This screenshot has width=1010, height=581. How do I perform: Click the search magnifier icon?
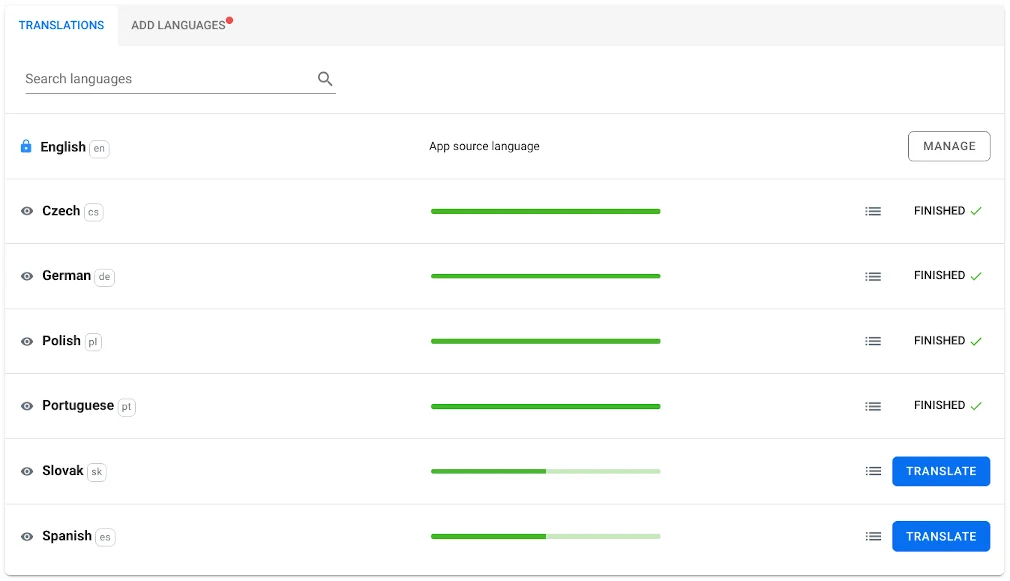point(325,79)
